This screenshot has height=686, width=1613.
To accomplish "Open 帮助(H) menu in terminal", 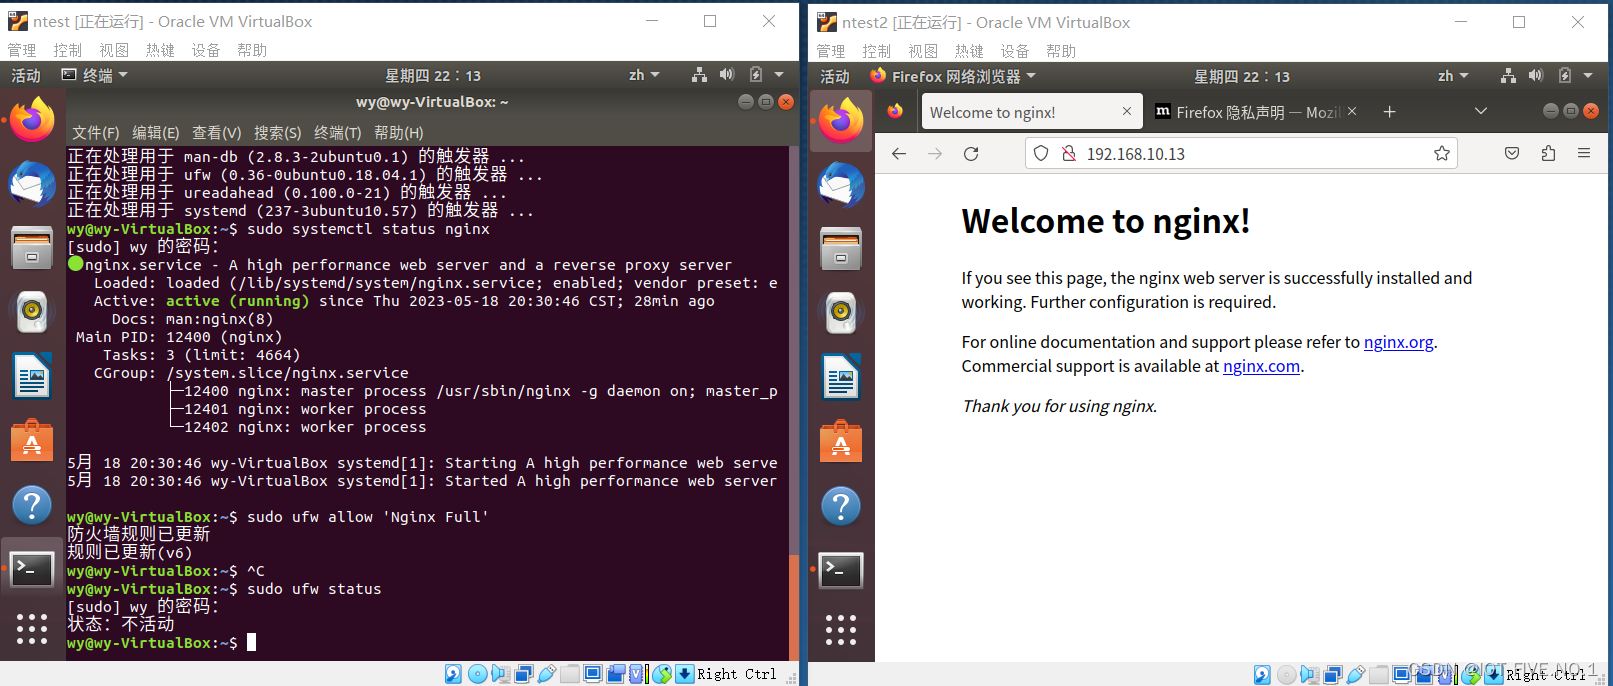I will (399, 133).
